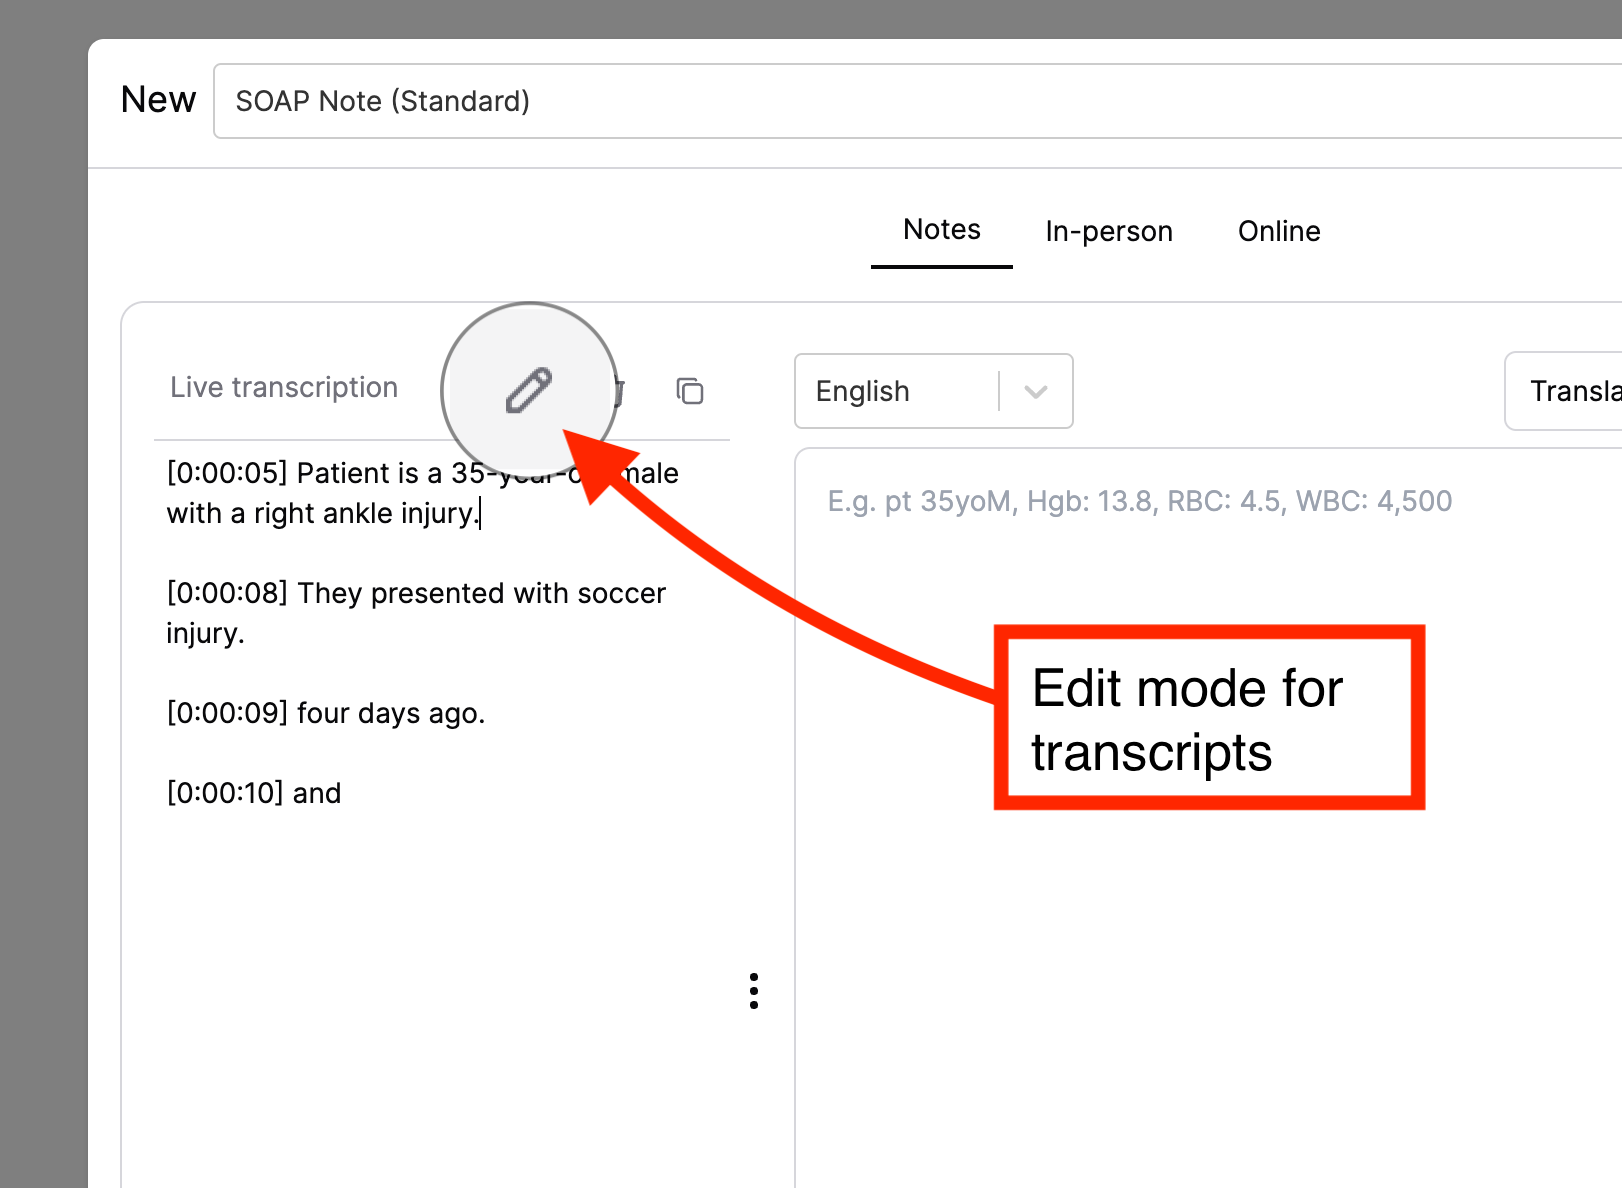Click the transcript entry at 0:00:10

coord(254,793)
